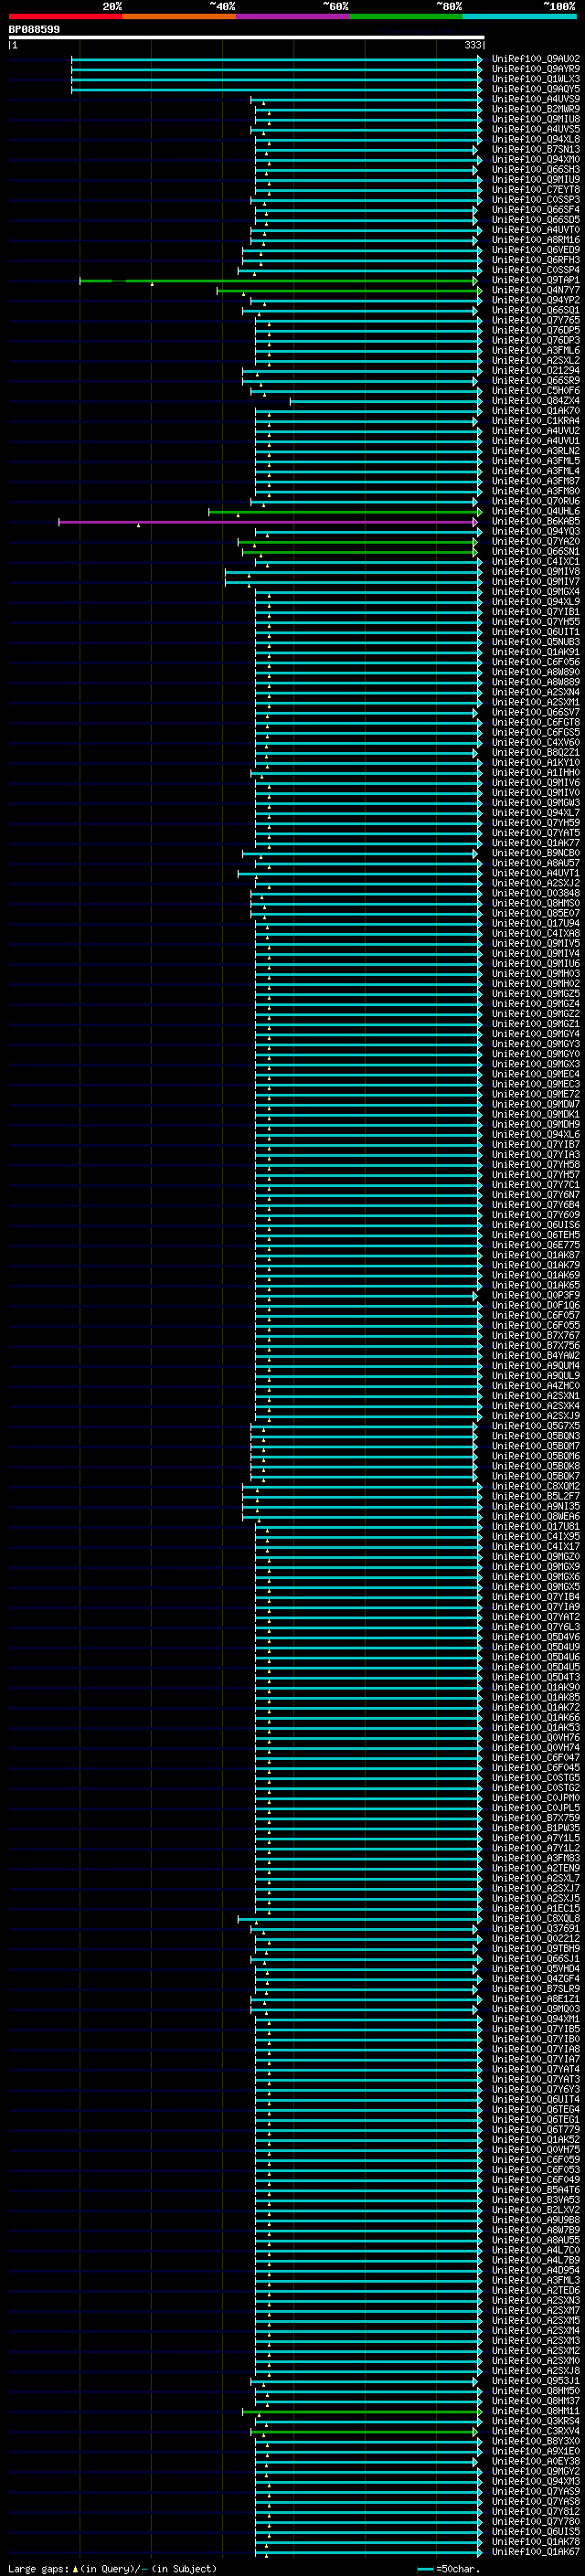Image resolution: width=585 pixels, height=2576 pixels.
Task: Select the UniRef100_Q9MGX4 hit label
Action: pyautogui.click(x=536, y=592)
